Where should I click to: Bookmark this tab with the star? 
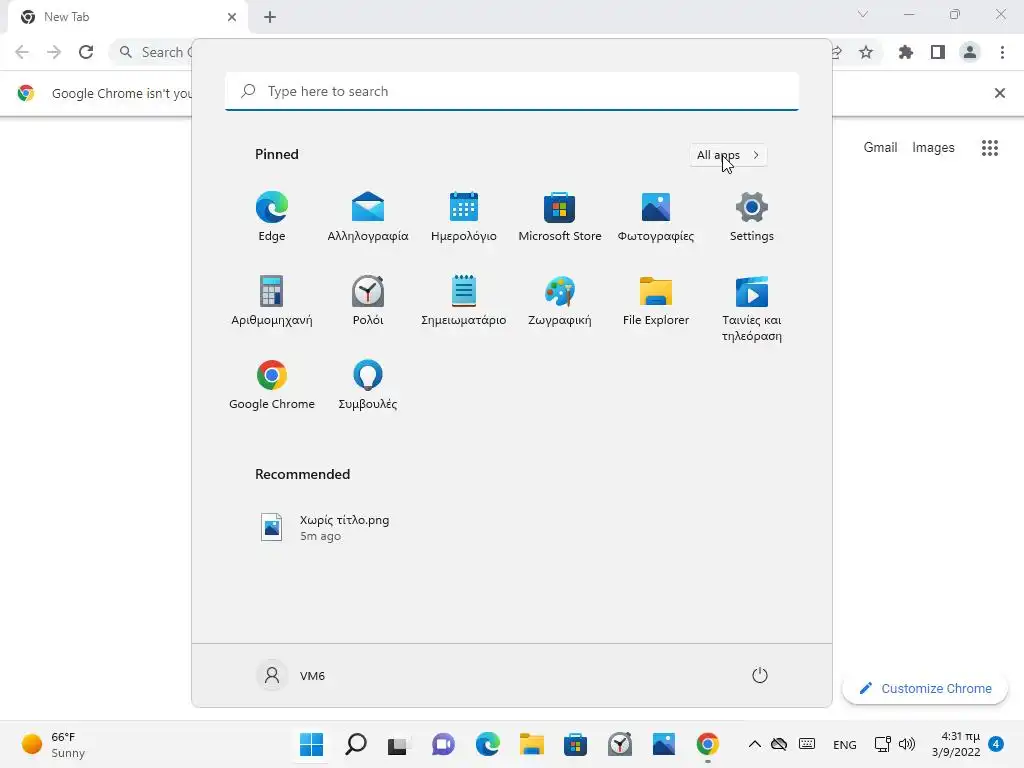[x=866, y=52]
